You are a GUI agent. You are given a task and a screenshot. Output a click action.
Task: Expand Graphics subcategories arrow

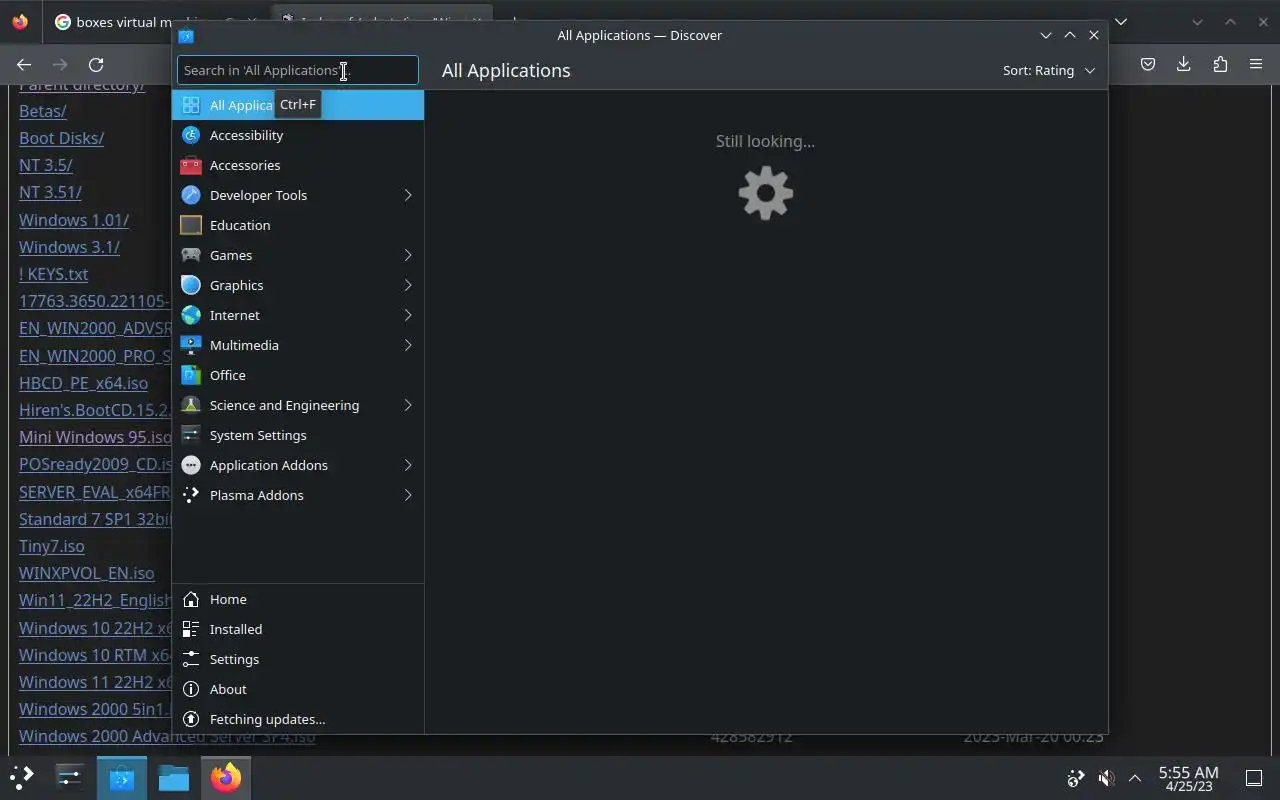pos(408,285)
